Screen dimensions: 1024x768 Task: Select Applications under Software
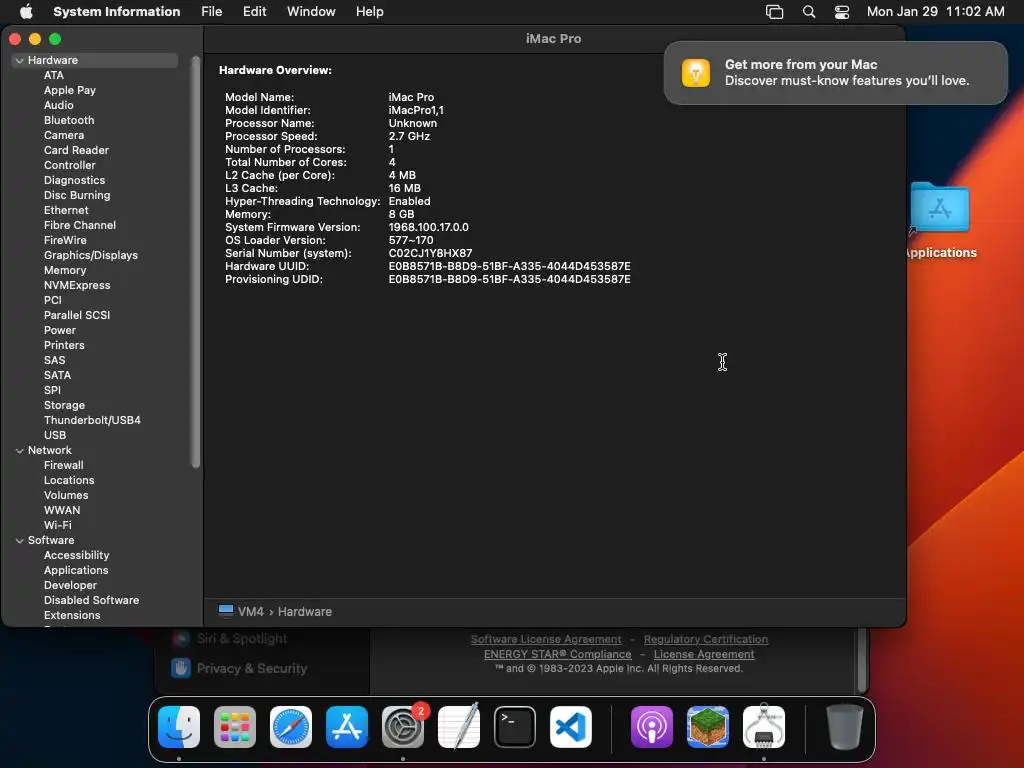click(76, 571)
